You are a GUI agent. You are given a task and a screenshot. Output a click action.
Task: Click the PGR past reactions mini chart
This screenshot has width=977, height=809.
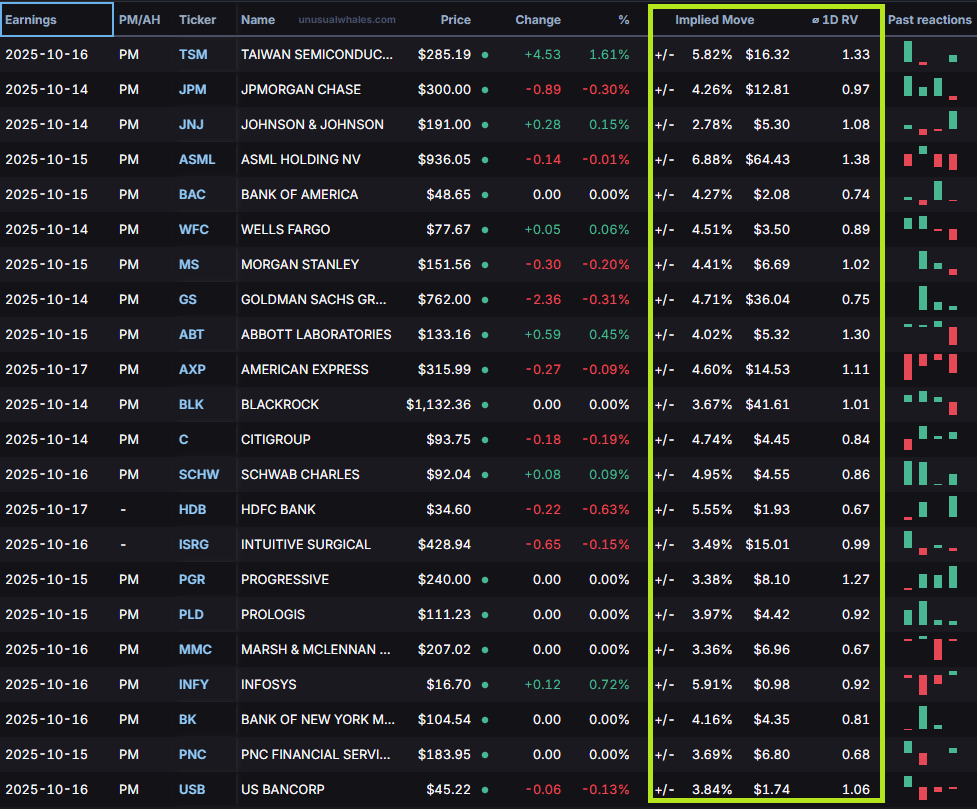(930, 577)
